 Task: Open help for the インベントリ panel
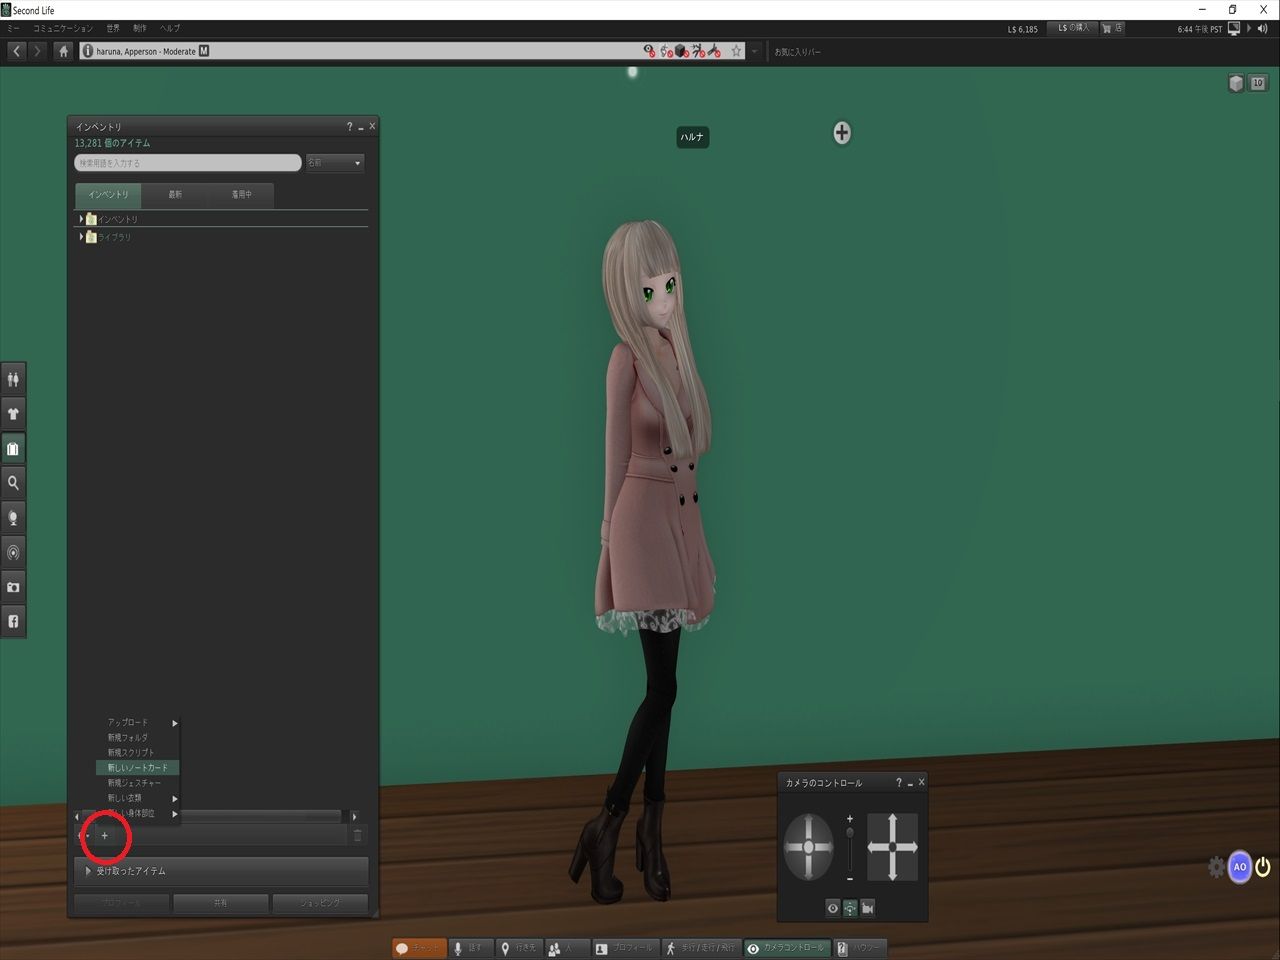[x=349, y=127]
